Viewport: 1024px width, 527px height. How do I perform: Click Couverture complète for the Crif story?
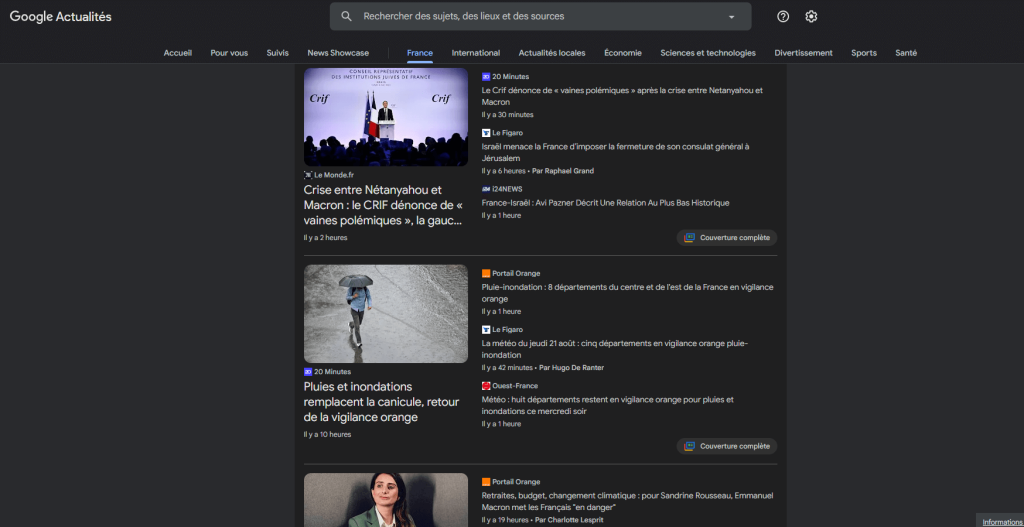coord(727,238)
